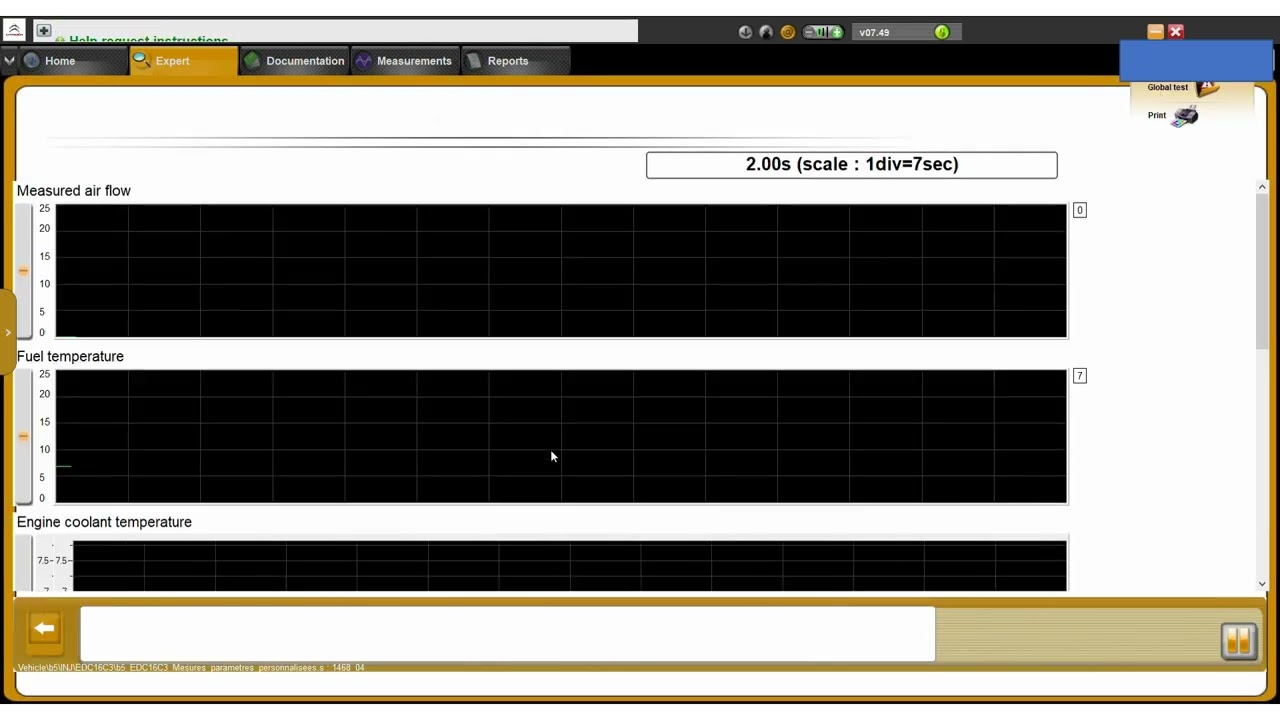The height and width of the screenshot is (720, 1280).
Task: Launch the Global test
Action: 1184,87
